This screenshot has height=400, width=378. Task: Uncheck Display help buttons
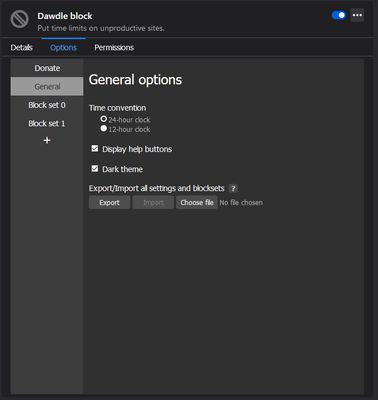(x=95, y=148)
